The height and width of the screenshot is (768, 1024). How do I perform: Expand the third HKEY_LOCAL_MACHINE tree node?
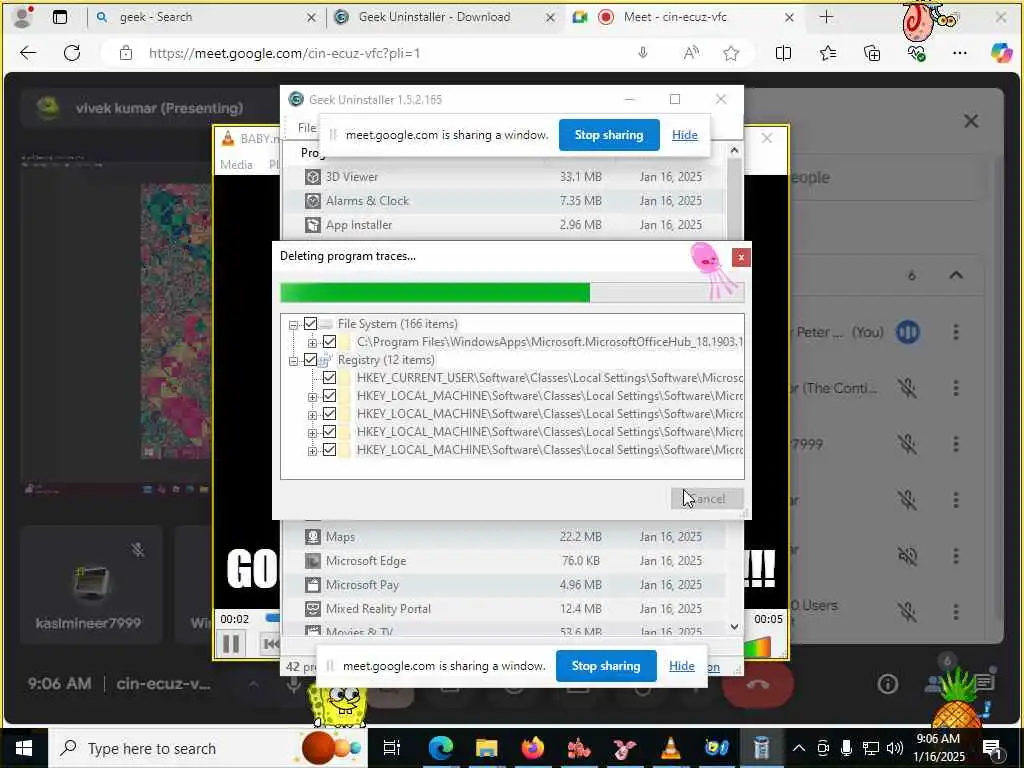point(312,433)
